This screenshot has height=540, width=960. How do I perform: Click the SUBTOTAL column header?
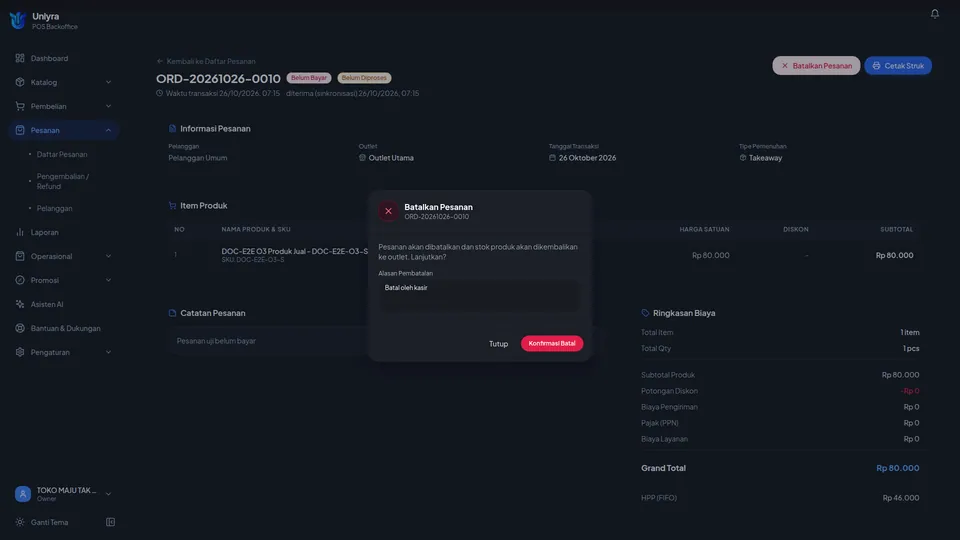(896, 230)
